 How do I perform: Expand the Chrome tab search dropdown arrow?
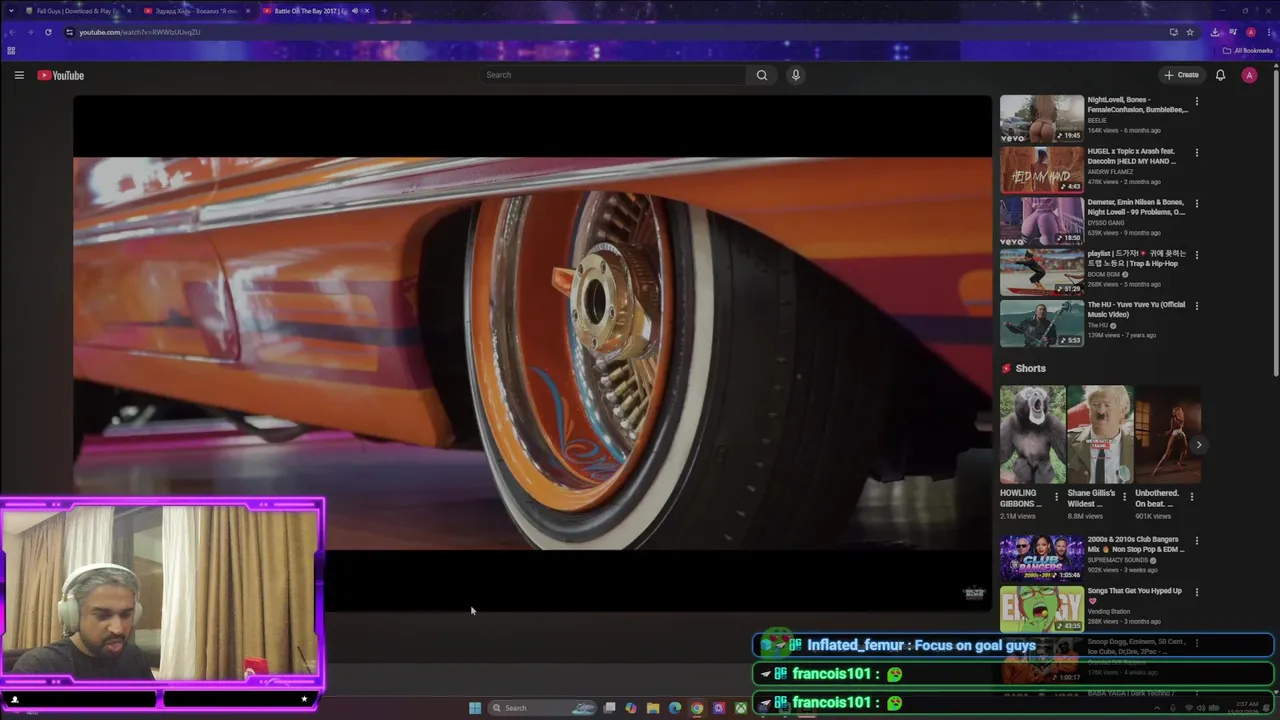pos(11,11)
